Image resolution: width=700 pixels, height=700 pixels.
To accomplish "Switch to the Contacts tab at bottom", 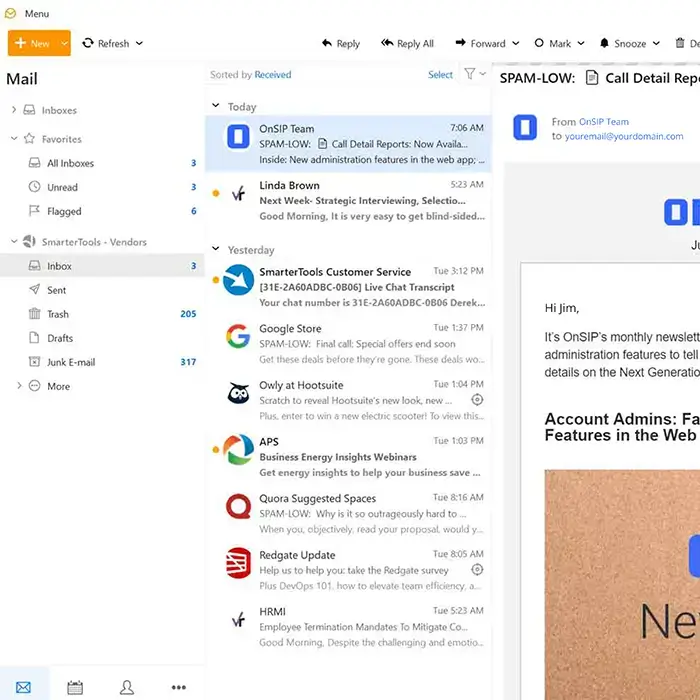I will pos(127,687).
